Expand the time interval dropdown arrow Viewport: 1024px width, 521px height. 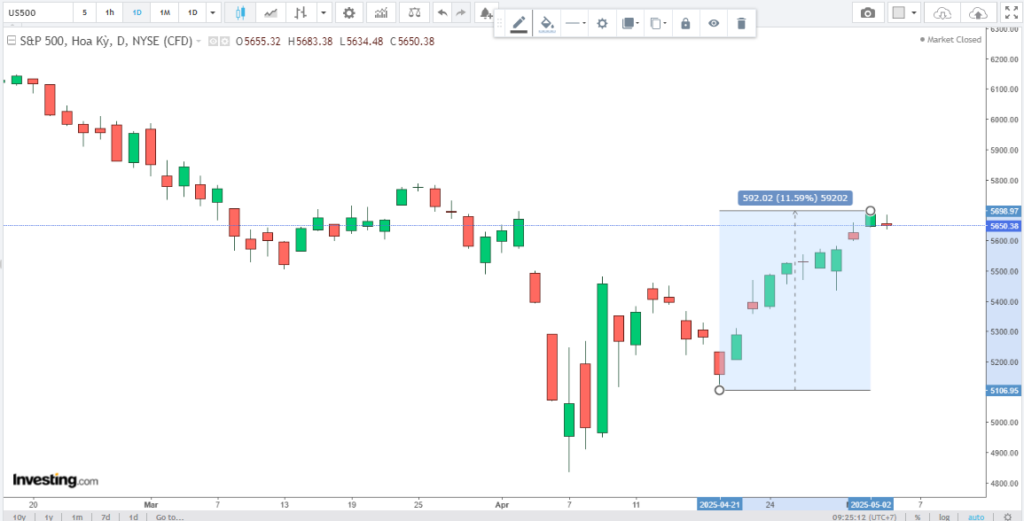coord(213,13)
